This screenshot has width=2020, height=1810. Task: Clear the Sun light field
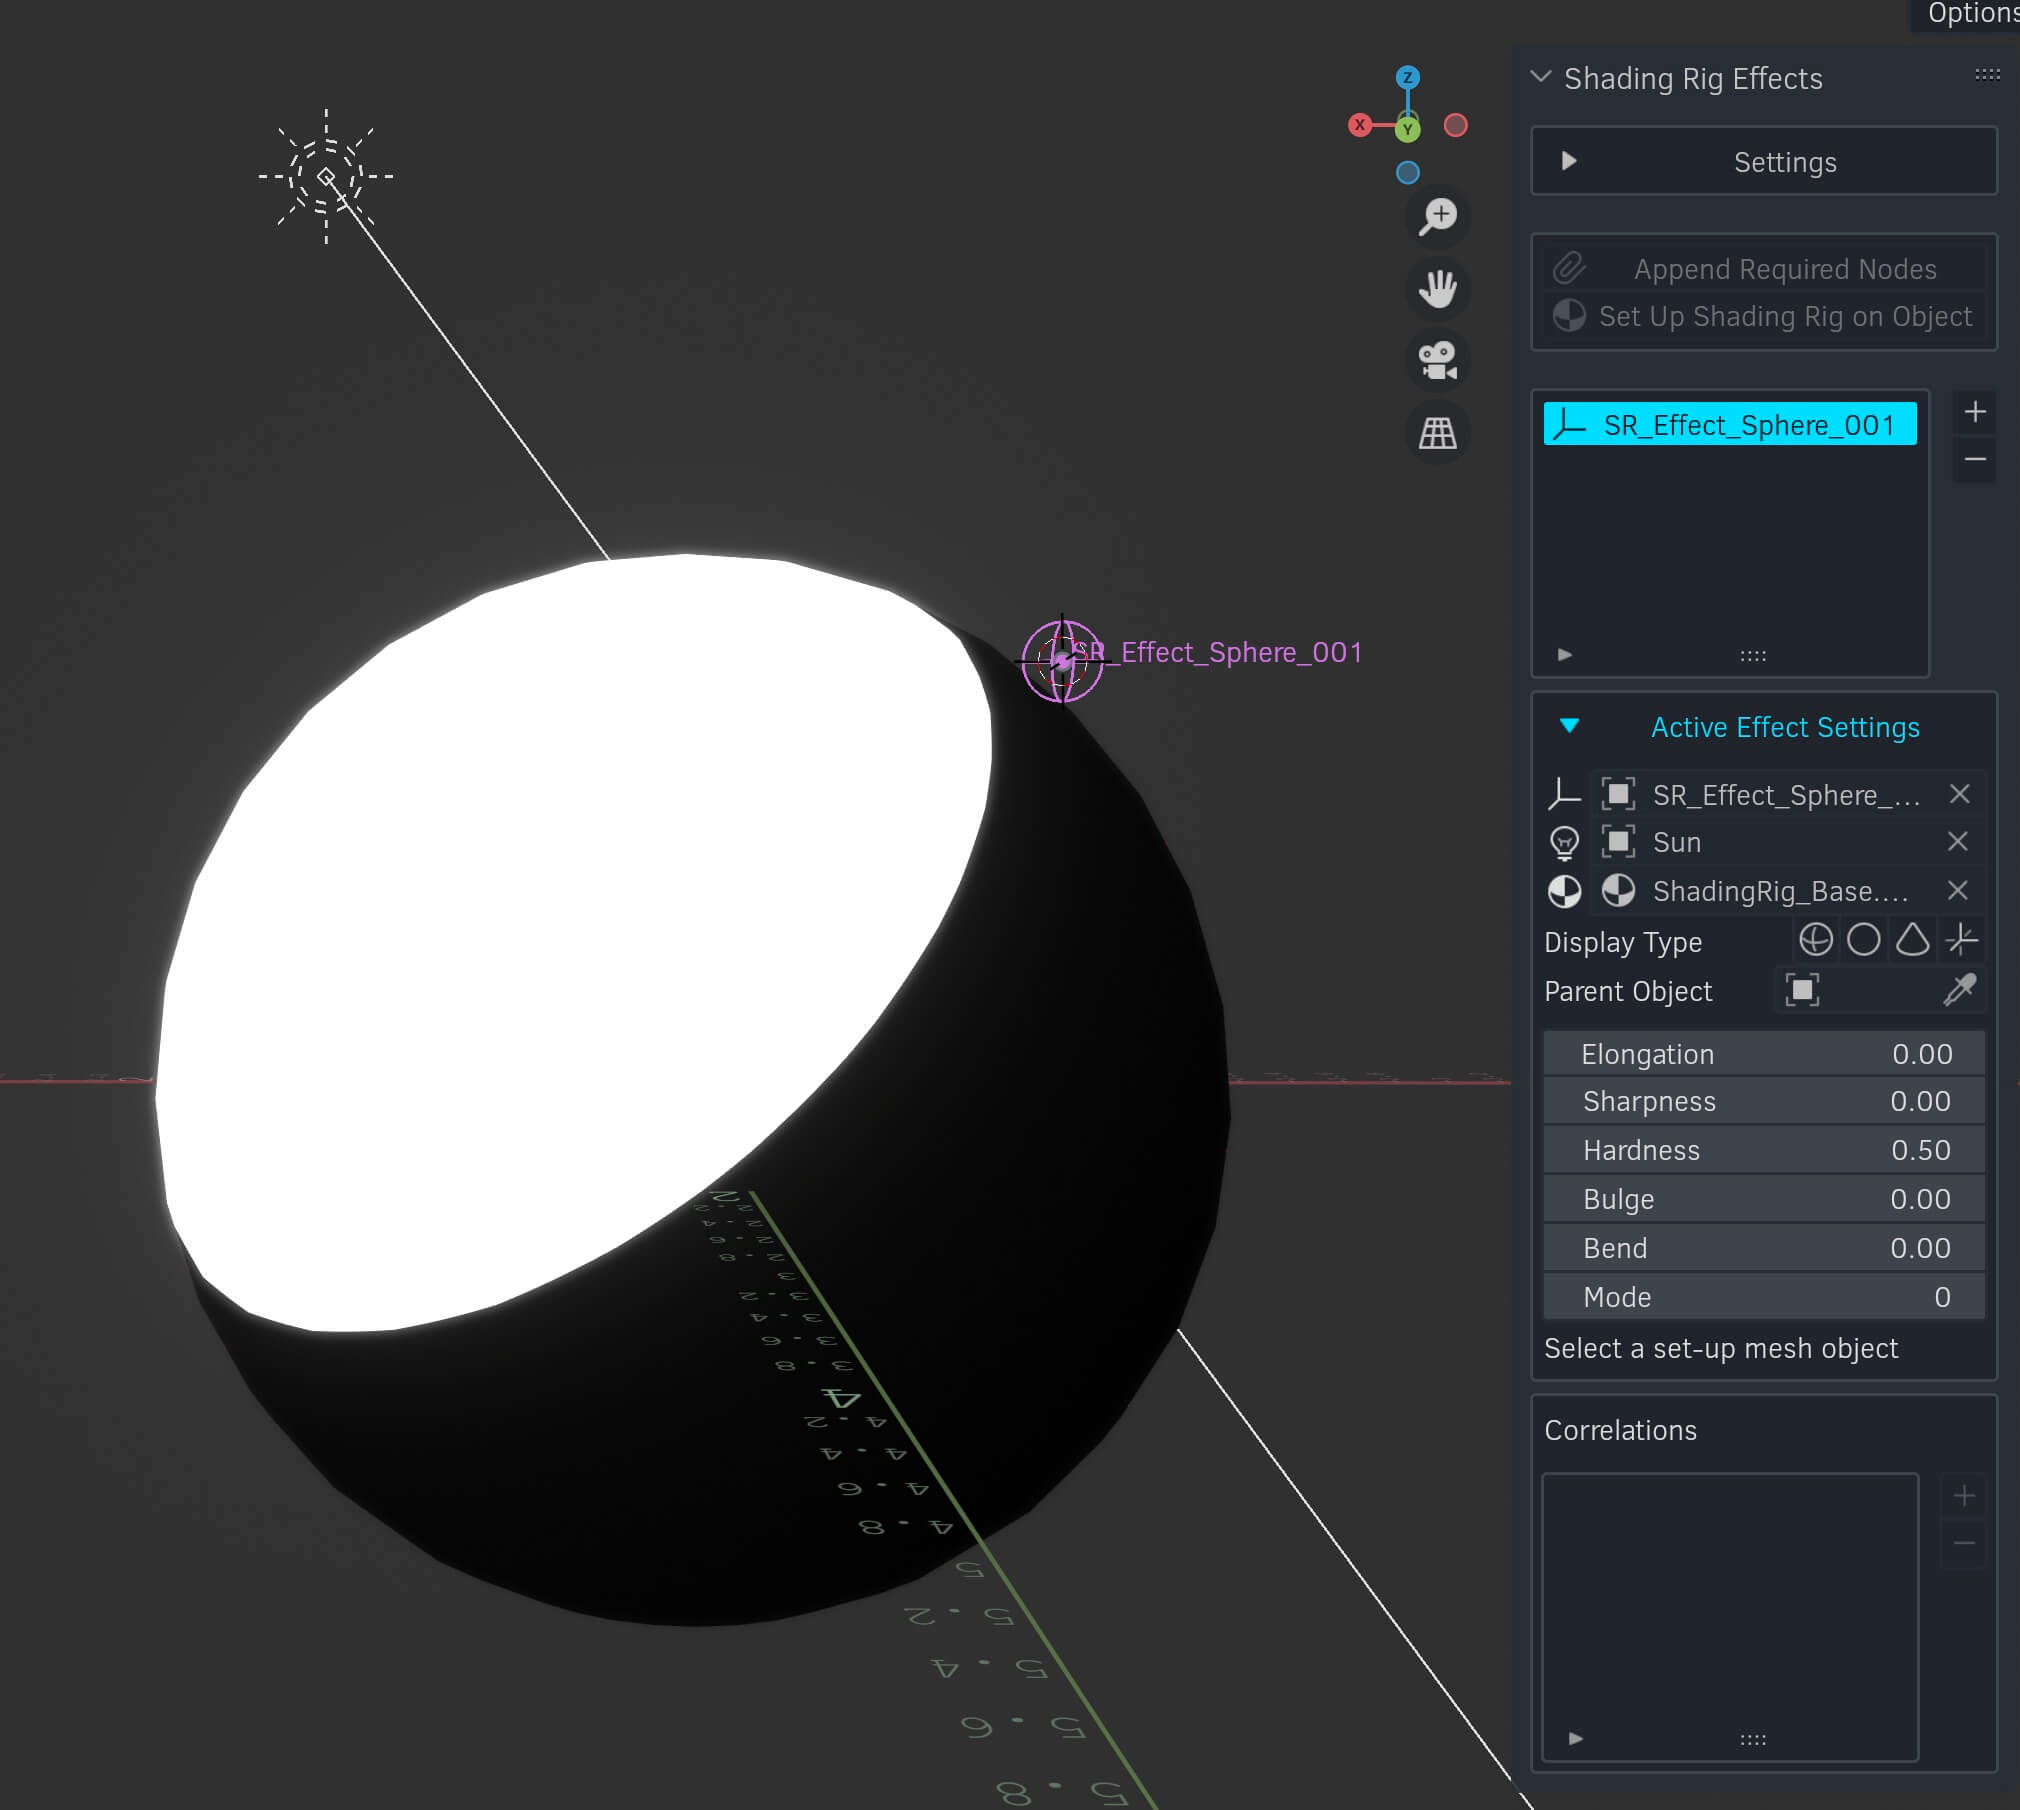point(1958,842)
